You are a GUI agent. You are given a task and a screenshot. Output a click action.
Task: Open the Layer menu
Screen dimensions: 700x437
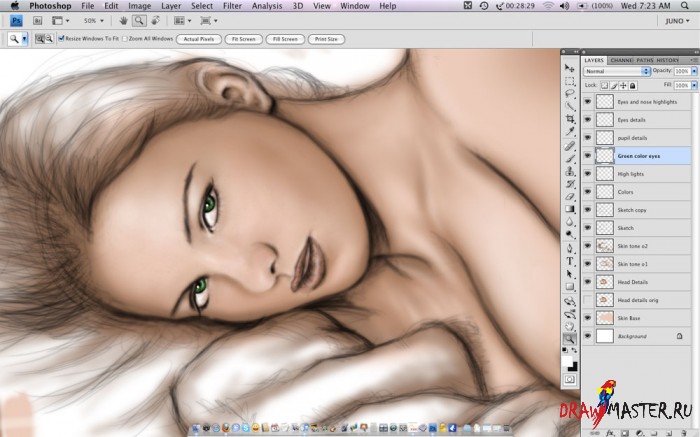(x=171, y=6)
